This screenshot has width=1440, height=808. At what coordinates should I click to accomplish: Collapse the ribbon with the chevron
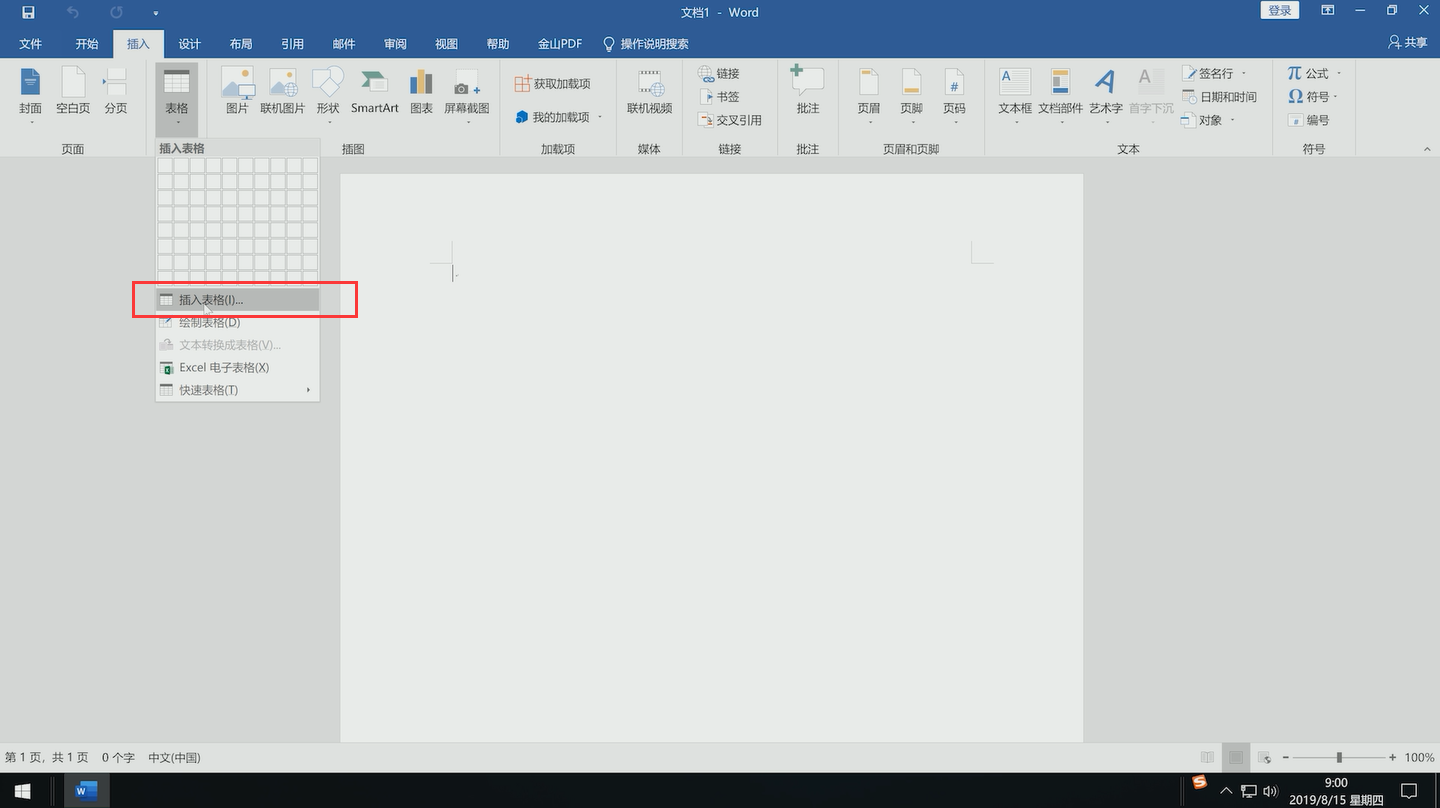[1427, 149]
